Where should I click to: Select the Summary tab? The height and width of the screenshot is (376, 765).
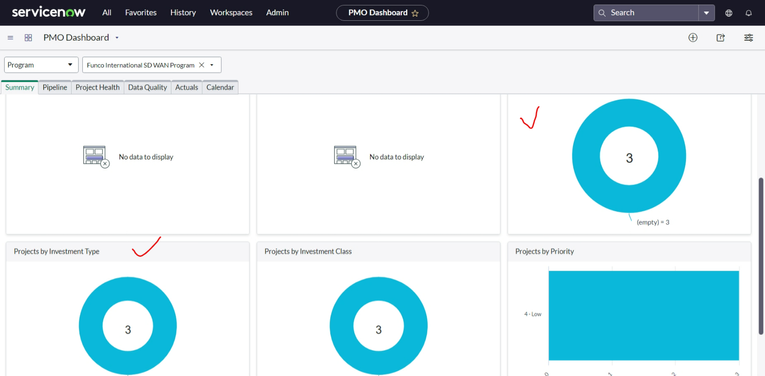(x=20, y=87)
